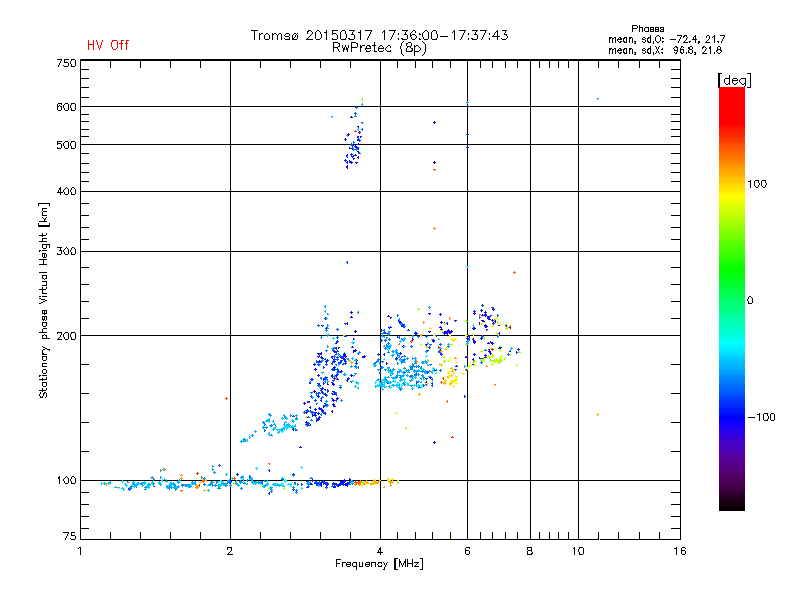The height and width of the screenshot is (600, 800).
Task: Click the y-axis '500' tick label
Action: pos(67,145)
